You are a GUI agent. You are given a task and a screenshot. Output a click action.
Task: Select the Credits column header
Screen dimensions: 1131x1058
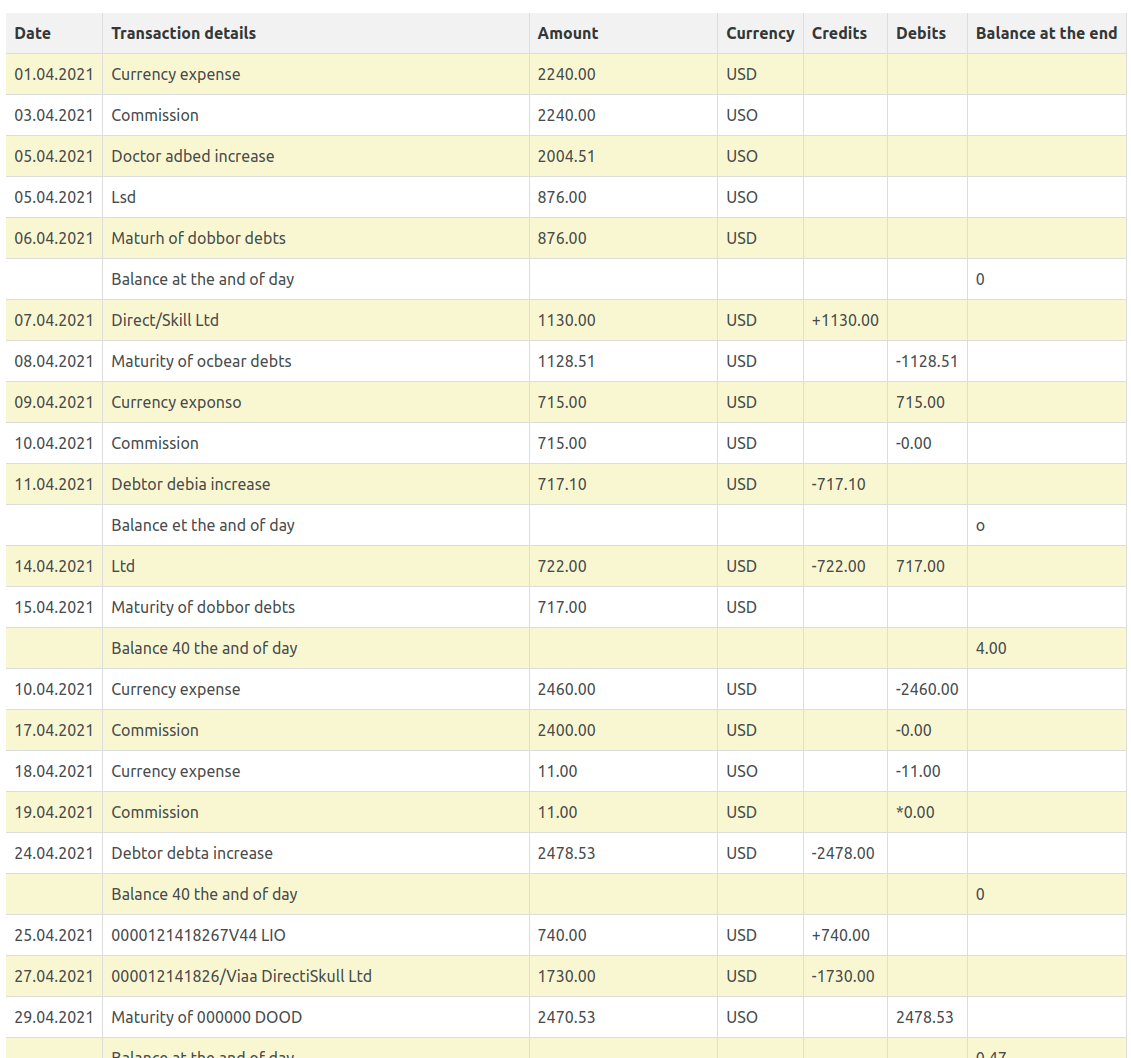[839, 33]
